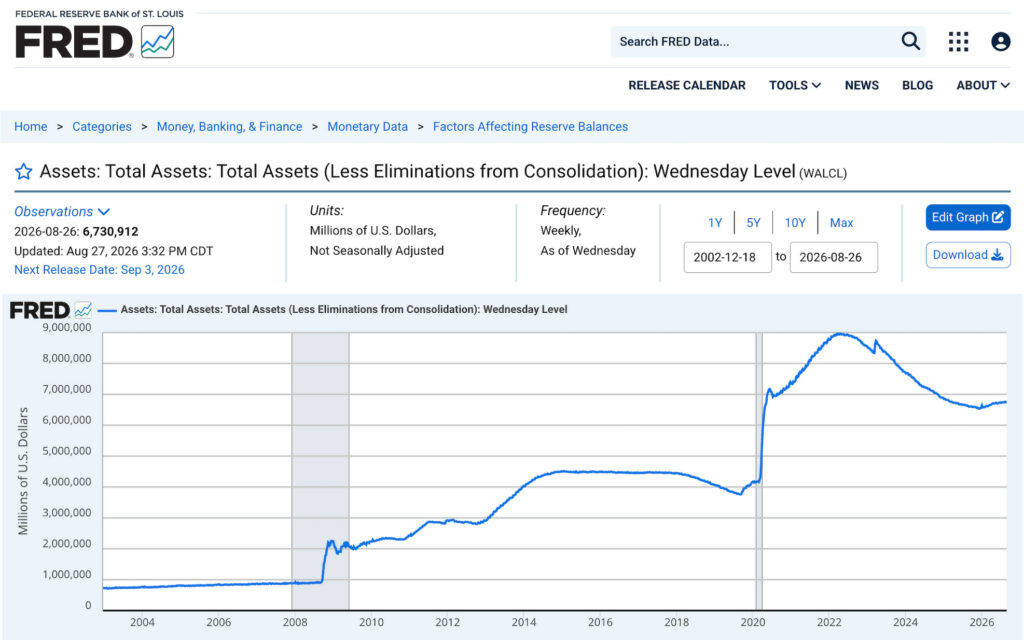Click the Edit Graph button

(968, 217)
